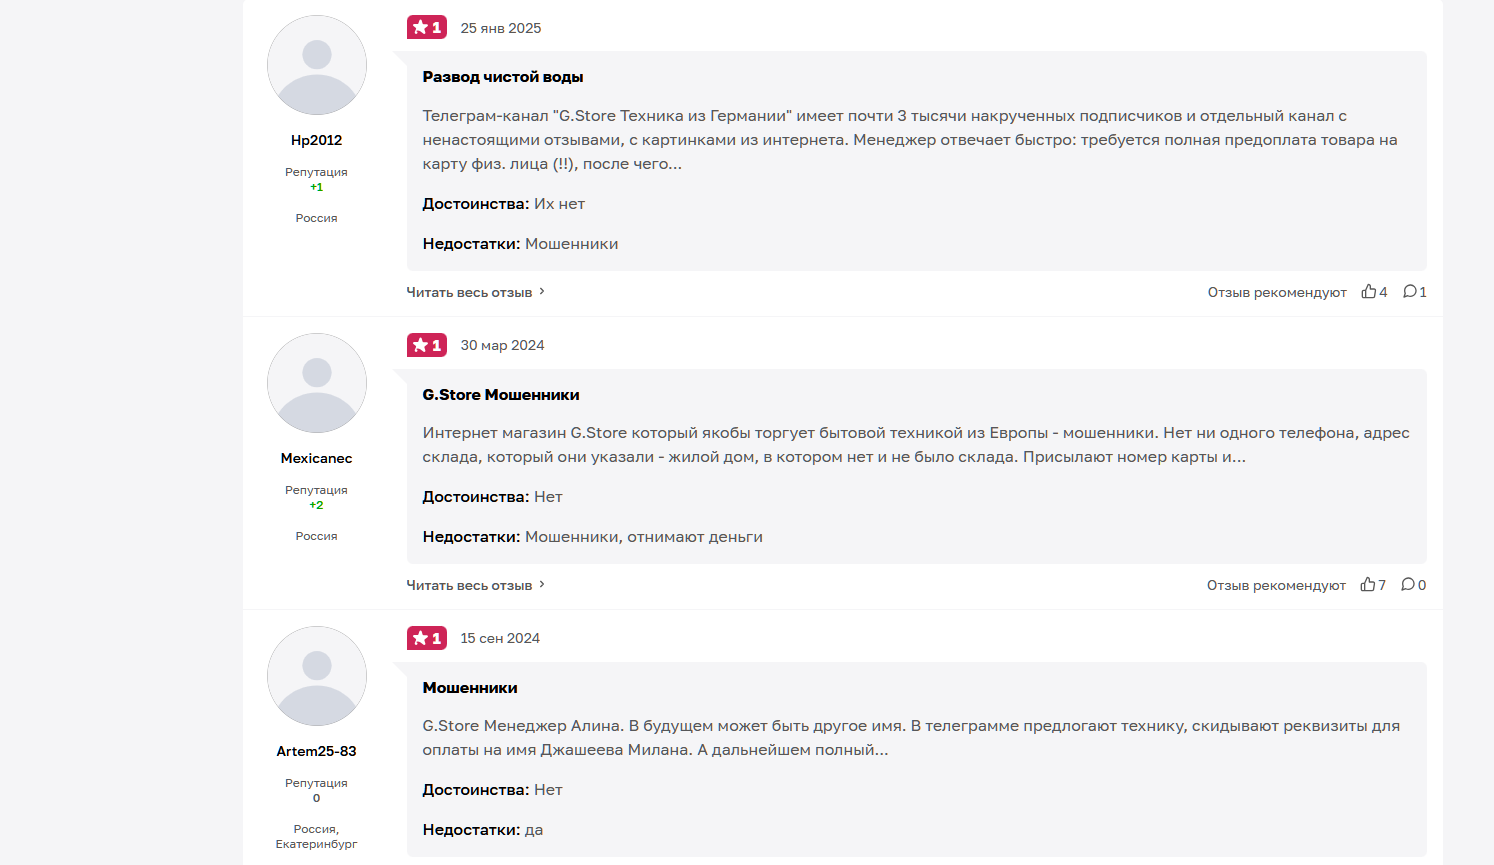
Task: Click "Отзыв рекомендуют" on Hp2012's review
Action: (x=1277, y=293)
